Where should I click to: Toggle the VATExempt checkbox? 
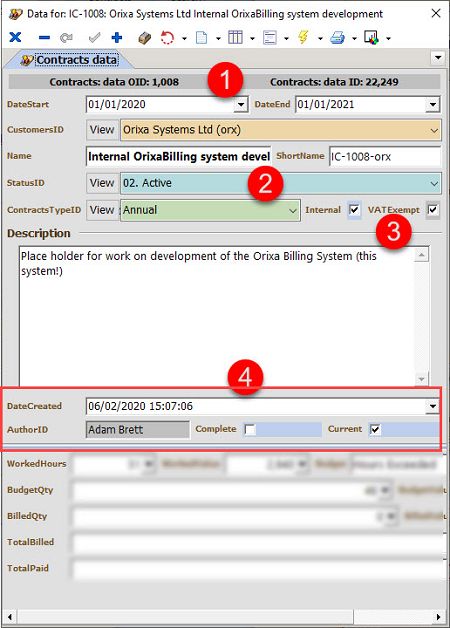pyautogui.click(x=433, y=209)
